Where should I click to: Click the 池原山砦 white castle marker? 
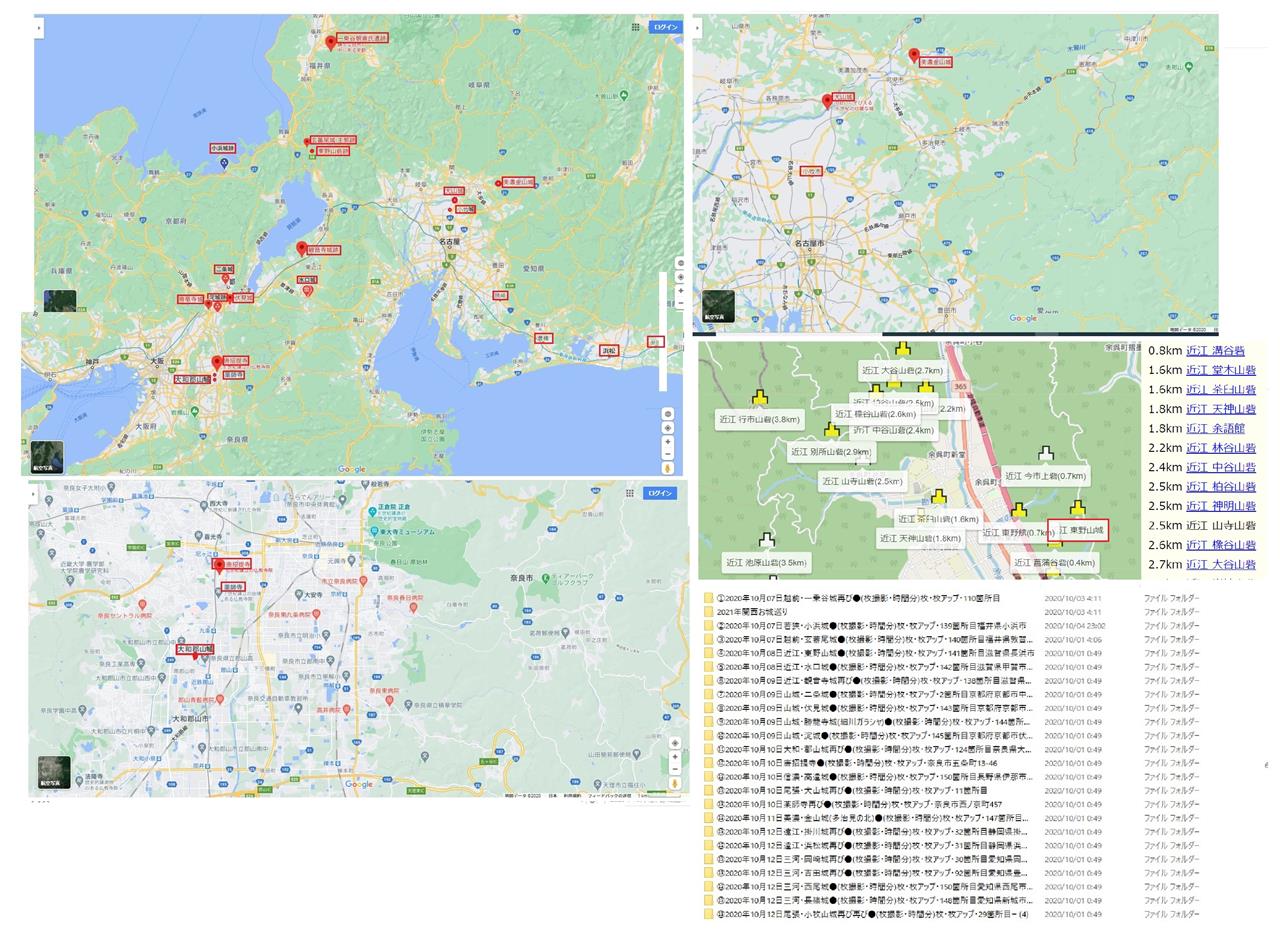click(x=766, y=540)
